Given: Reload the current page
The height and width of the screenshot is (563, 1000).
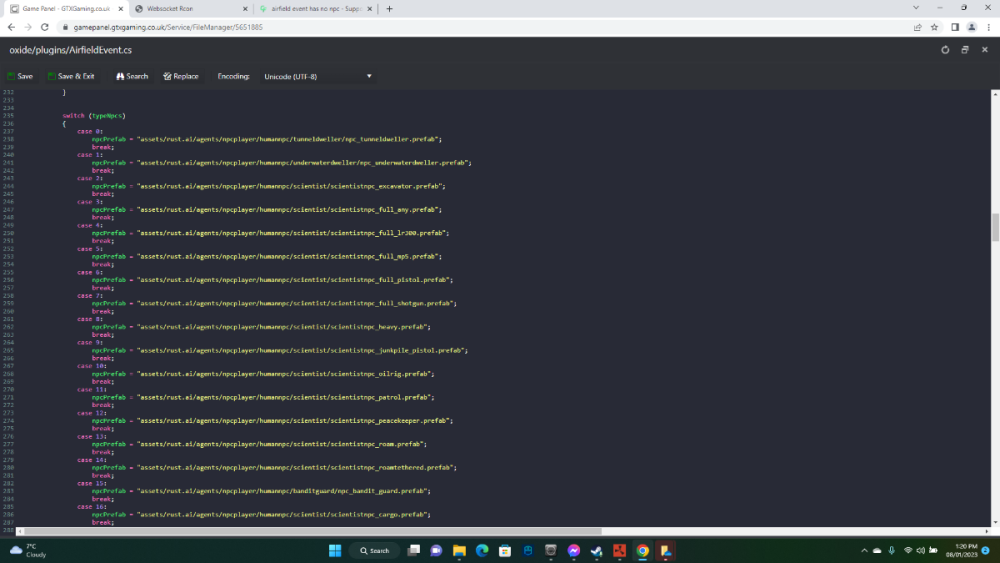Looking at the screenshot, I should (x=45, y=27).
